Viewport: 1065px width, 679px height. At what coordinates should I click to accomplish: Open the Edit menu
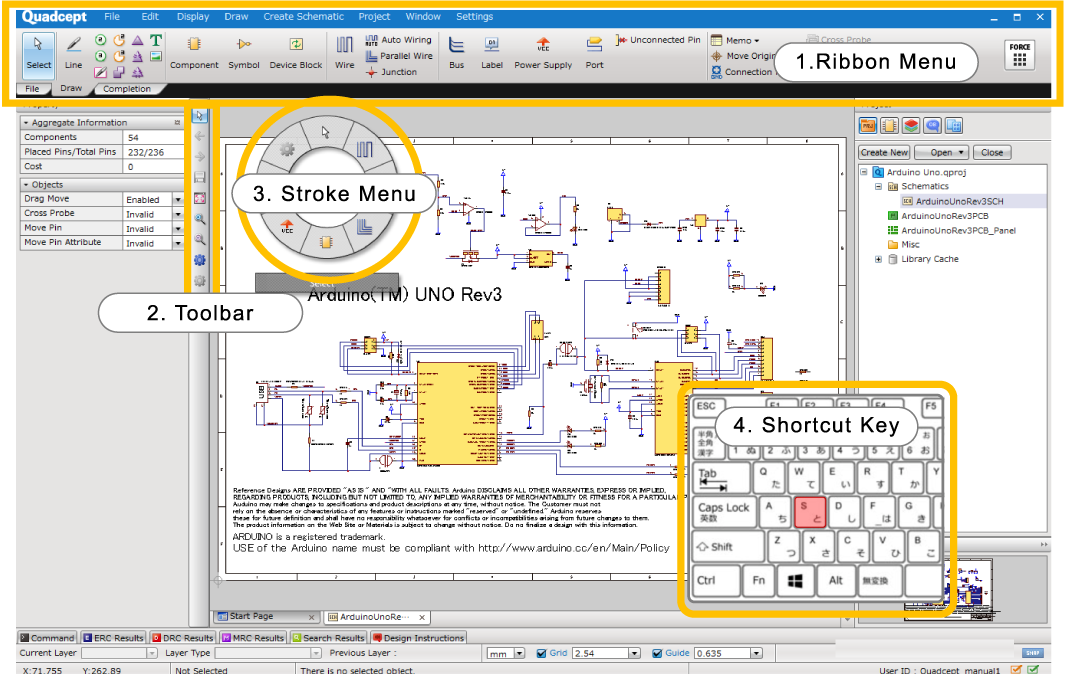click(150, 16)
